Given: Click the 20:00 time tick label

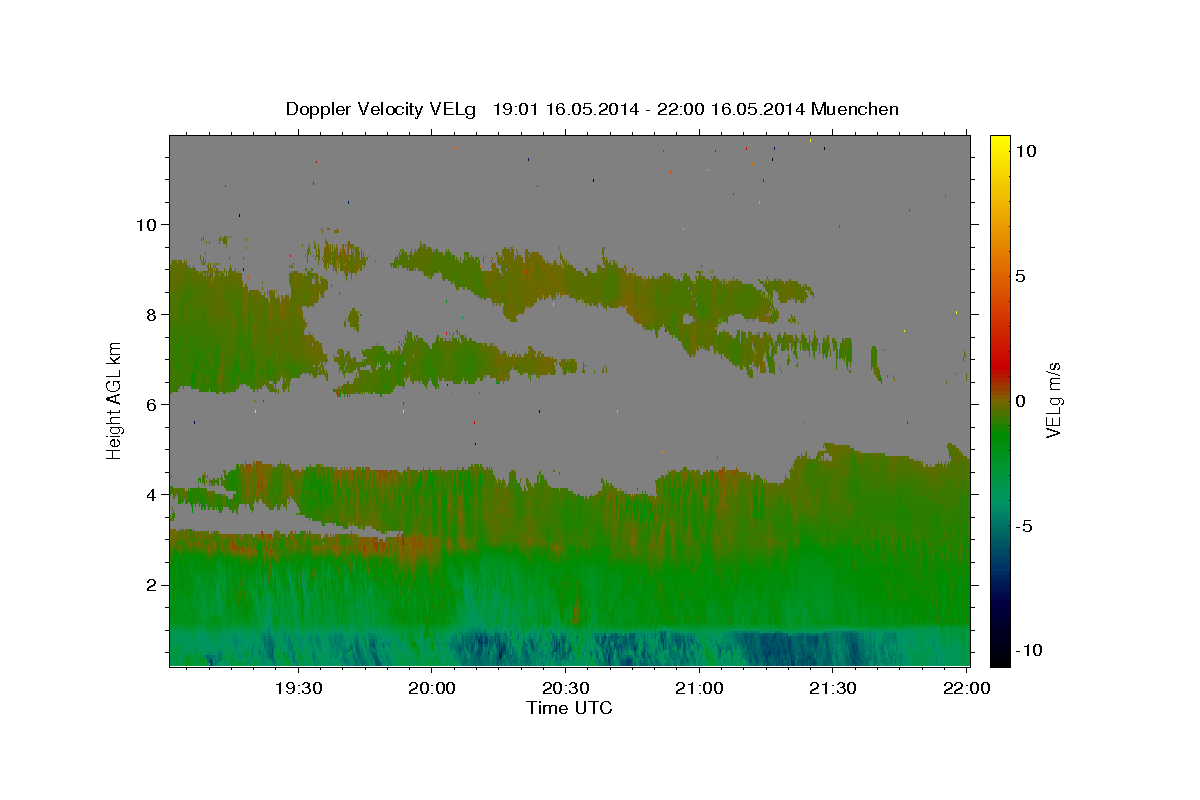Looking at the screenshot, I should 432,688.
